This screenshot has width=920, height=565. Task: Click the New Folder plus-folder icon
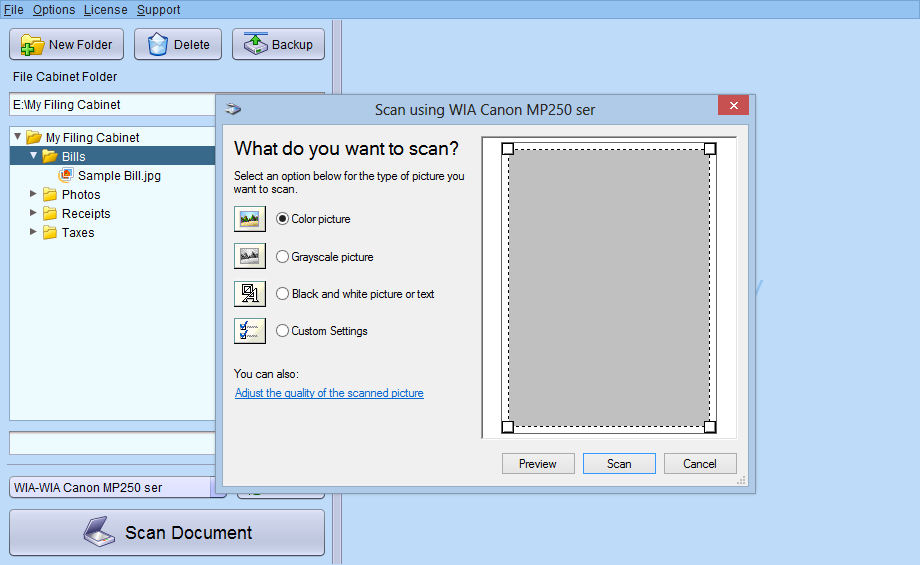coord(32,45)
